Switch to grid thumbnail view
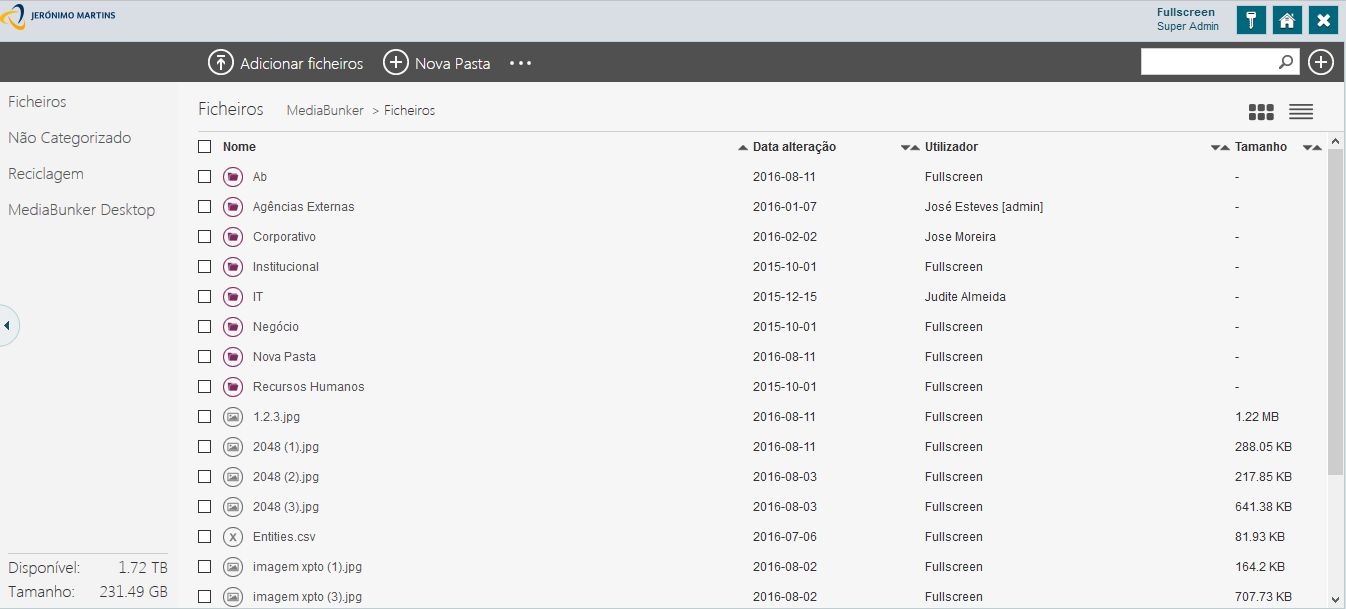Screen dimensions: 1346x609 point(1261,112)
